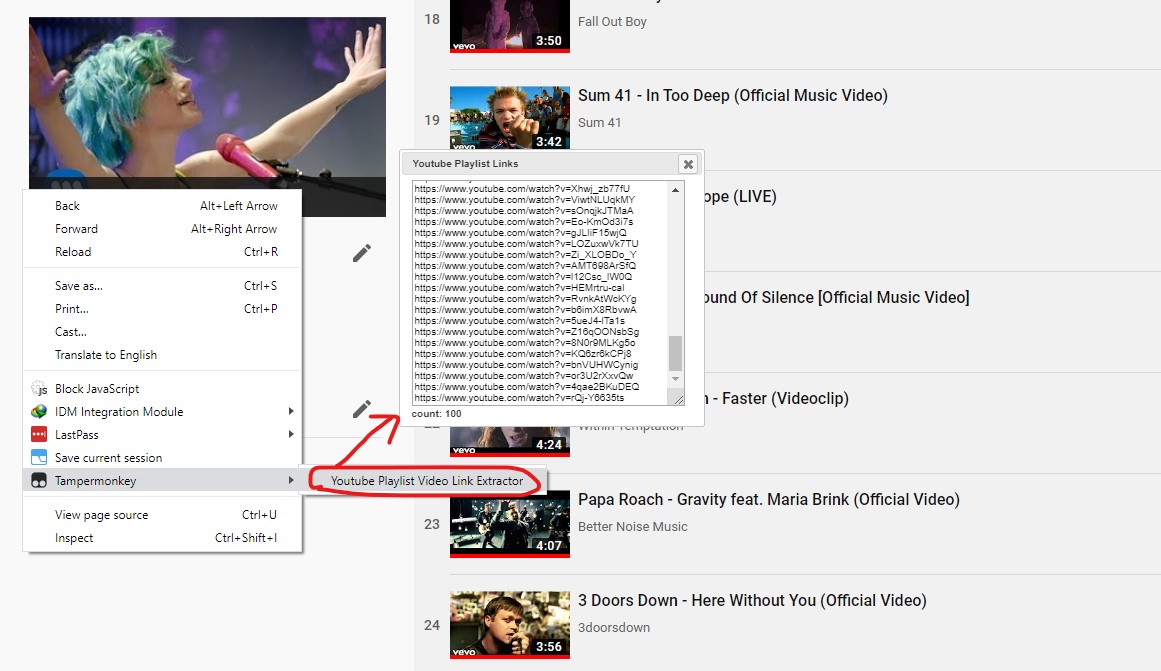Click the IDM Integration Module icon
1161x671 pixels.
coord(39,412)
